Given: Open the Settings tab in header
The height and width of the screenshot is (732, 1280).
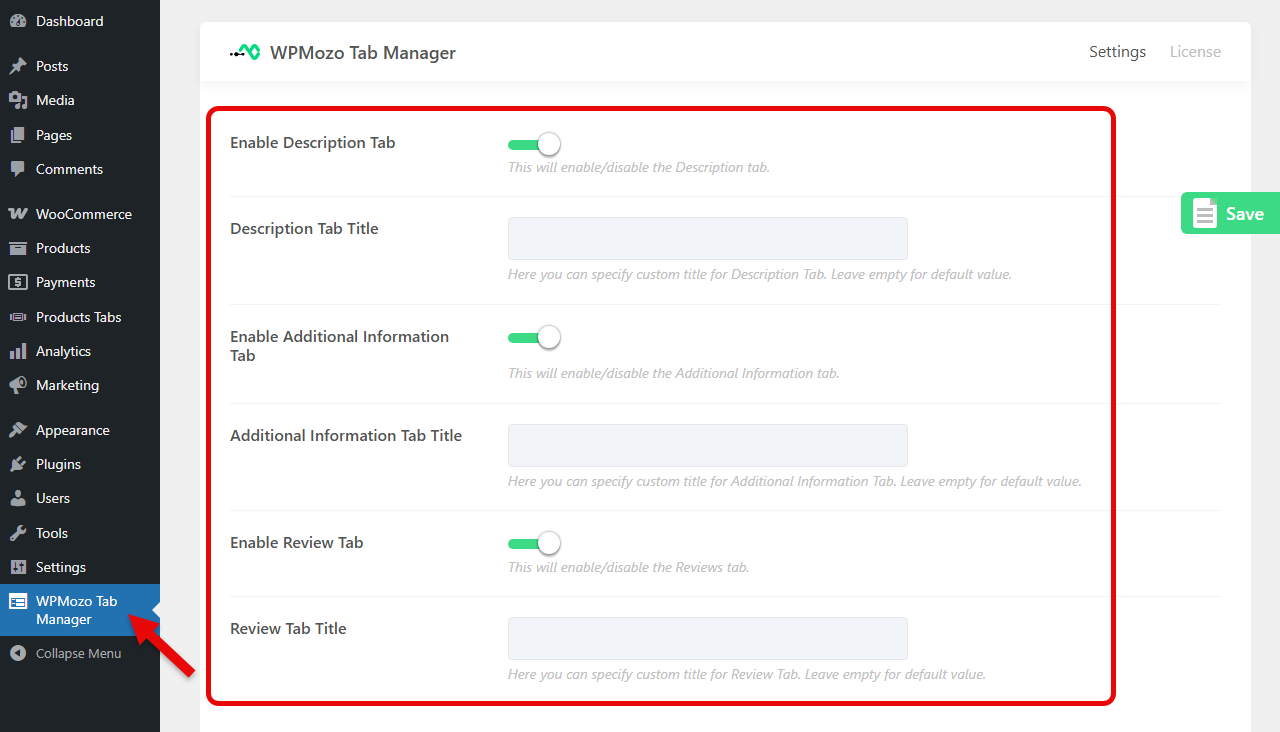Looking at the screenshot, I should 1118,52.
